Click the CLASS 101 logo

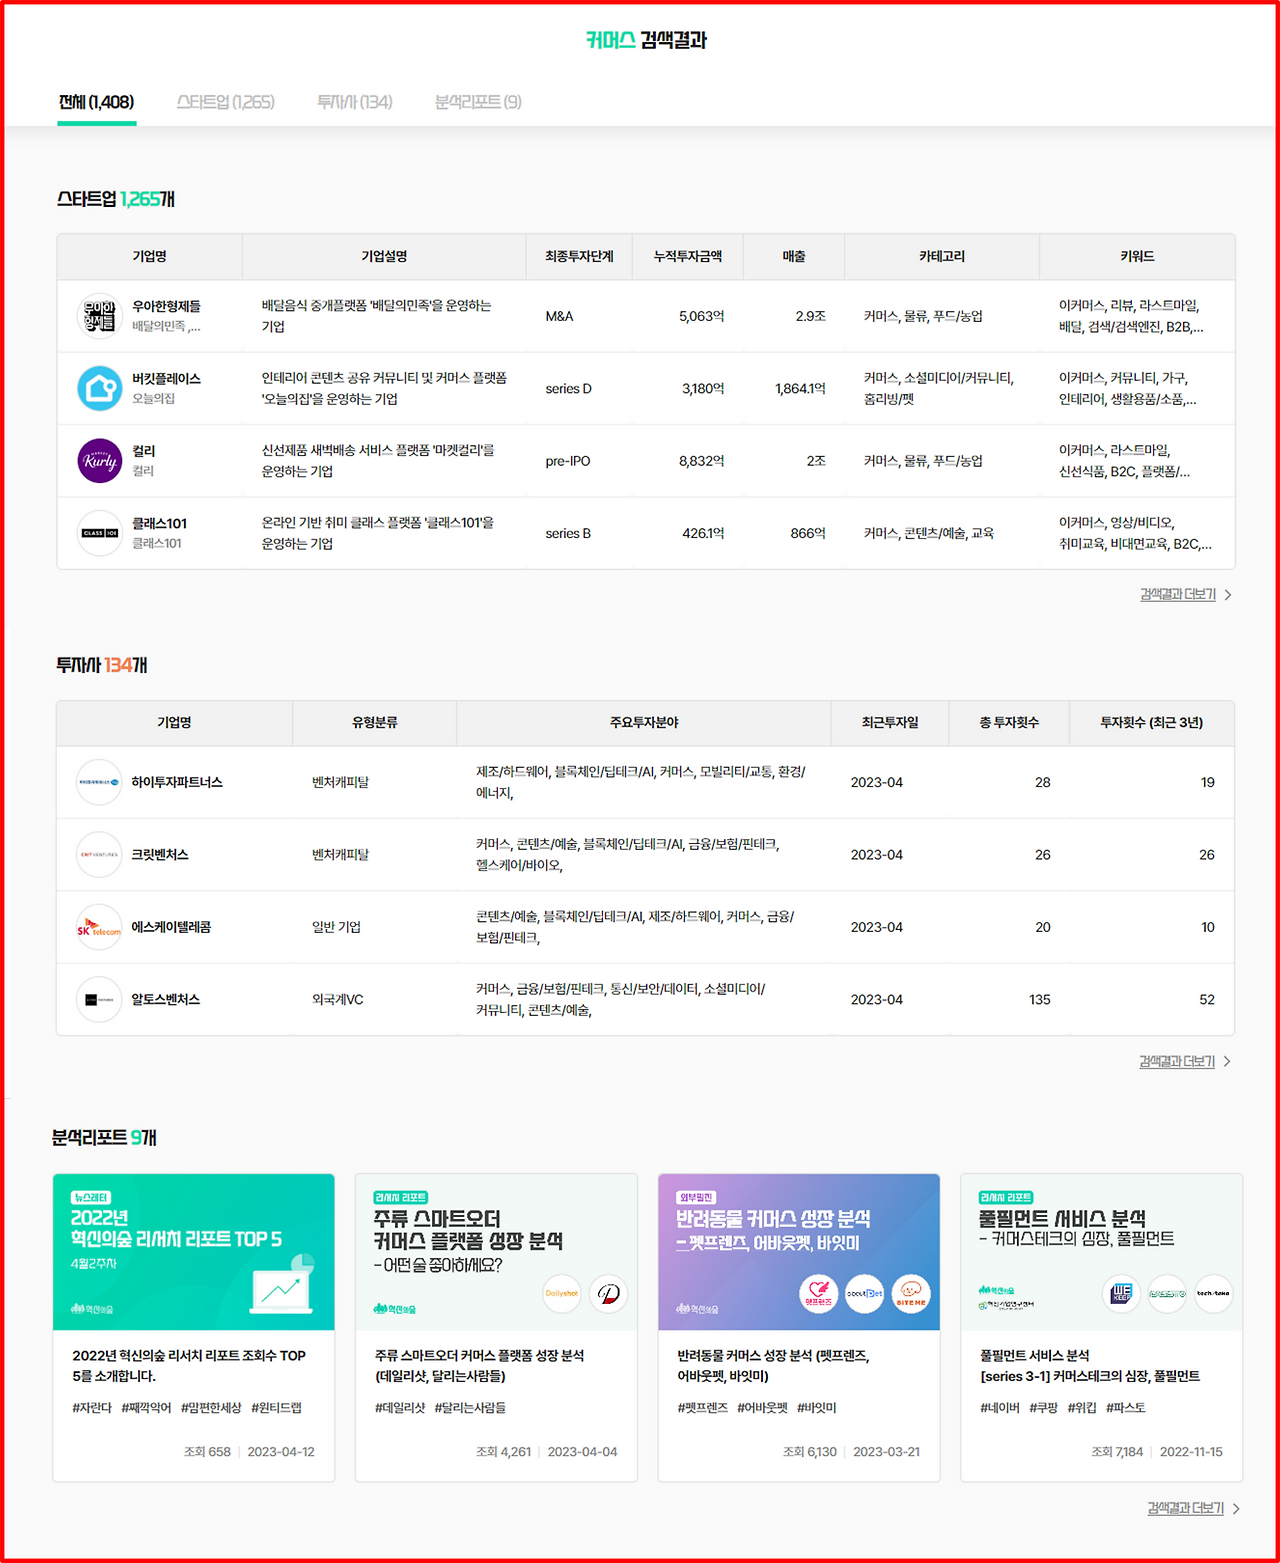tap(99, 533)
